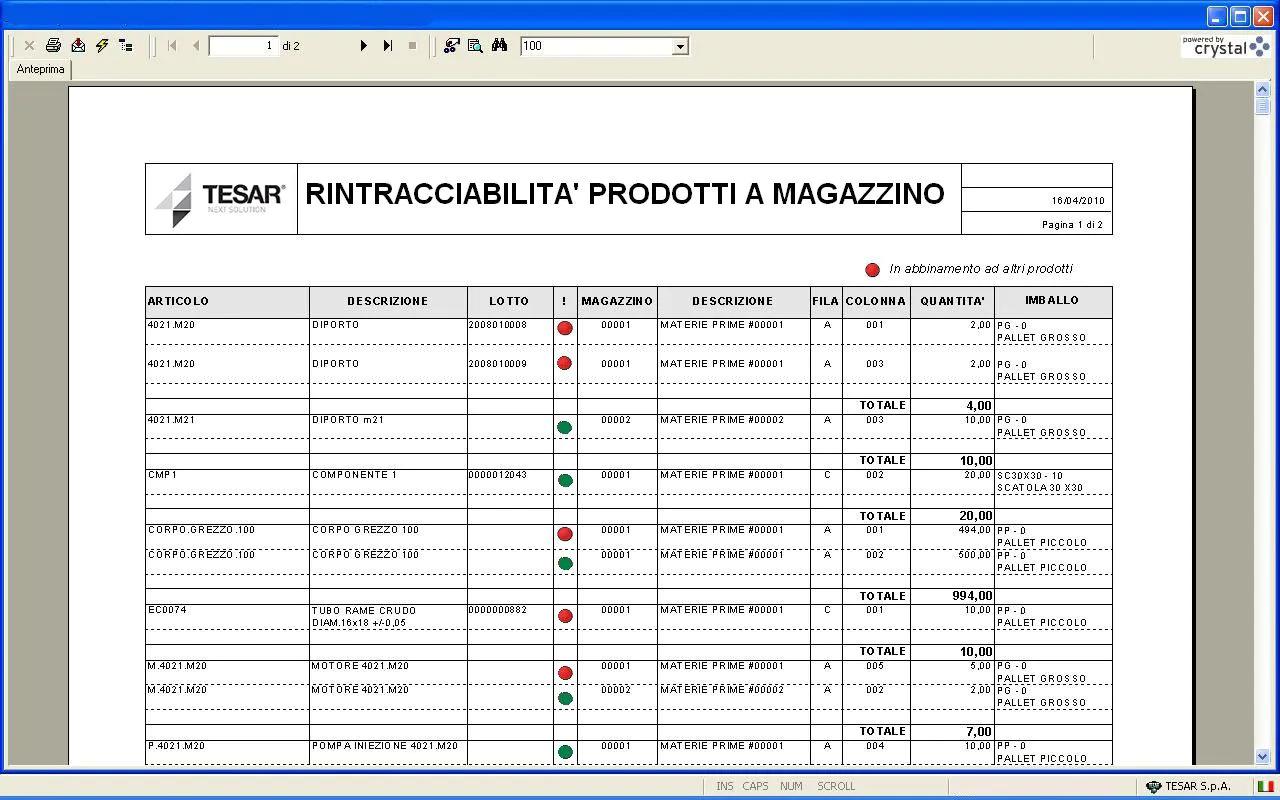The width and height of the screenshot is (1280, 800).
Task: Click the FILA column header
Action: [x=826, y=301]
